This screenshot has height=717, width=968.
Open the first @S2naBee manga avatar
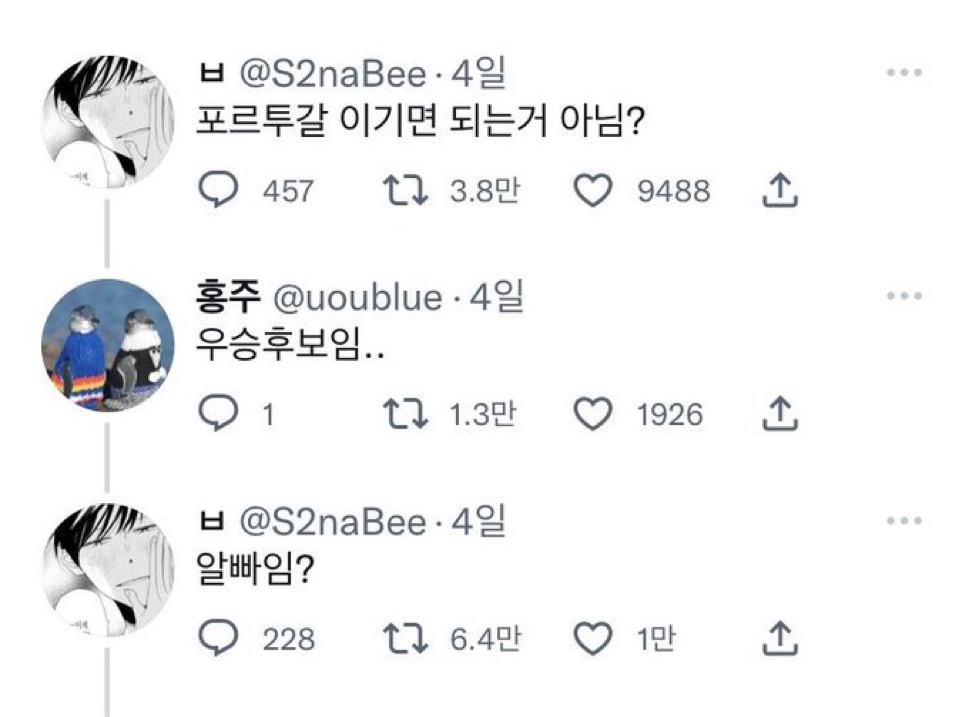click(x=108, y=122)
